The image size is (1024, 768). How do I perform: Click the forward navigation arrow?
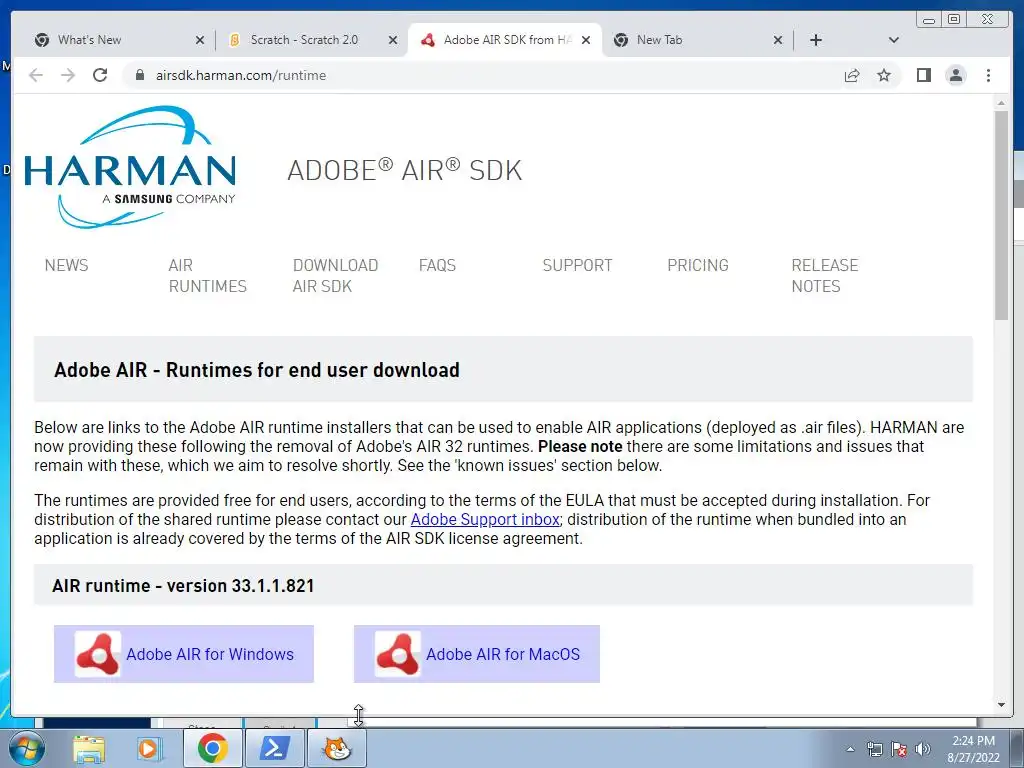pos(68,75)
